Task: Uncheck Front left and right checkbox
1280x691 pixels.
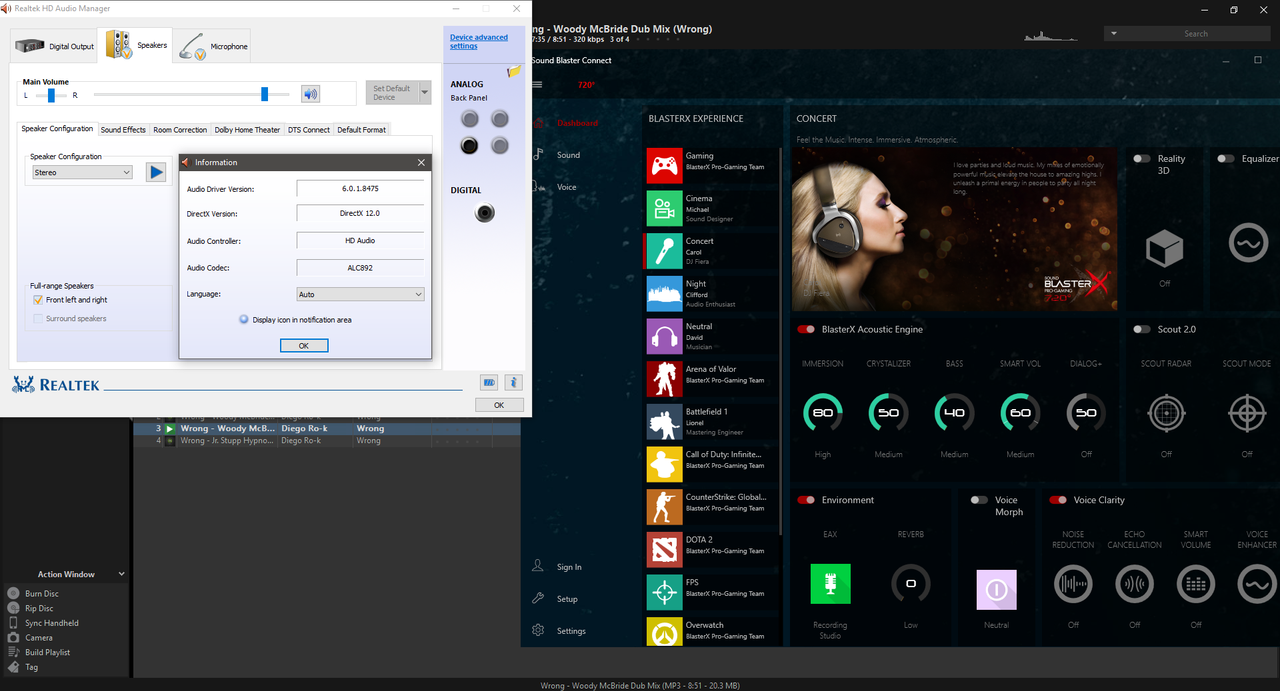Action: click(x=38, y=300)
